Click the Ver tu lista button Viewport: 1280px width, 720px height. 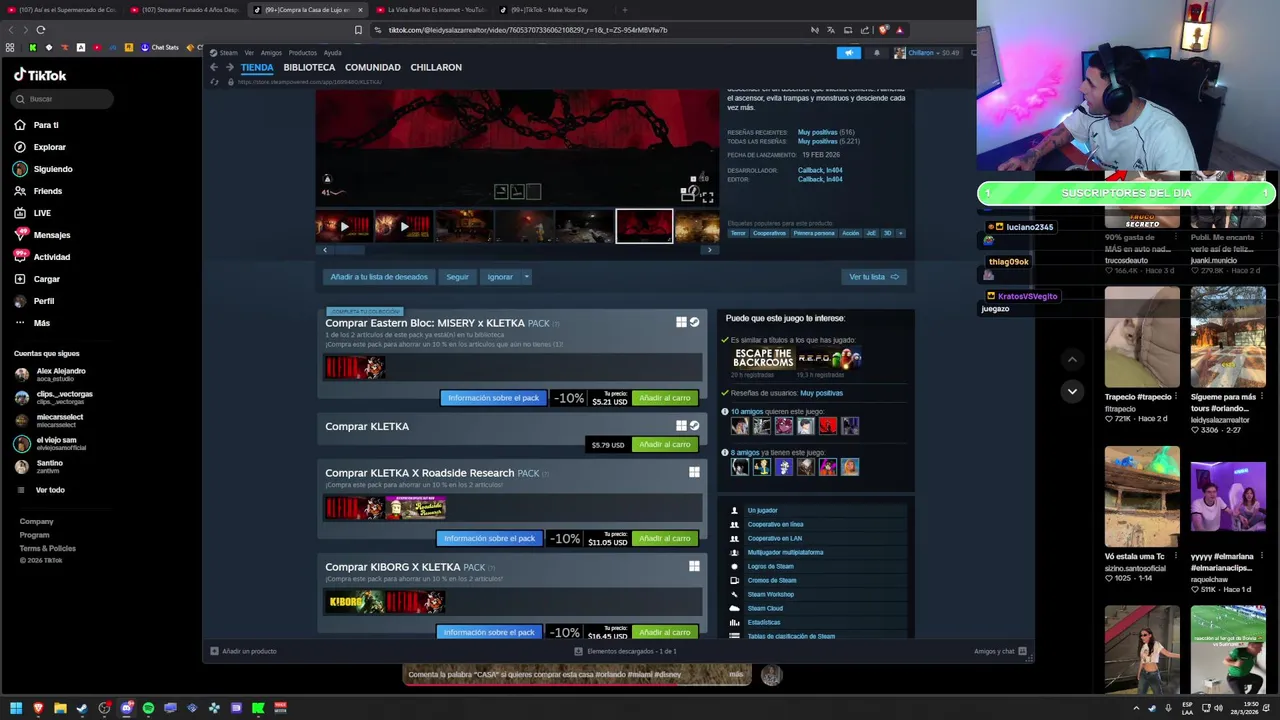[x=874, y=277]
